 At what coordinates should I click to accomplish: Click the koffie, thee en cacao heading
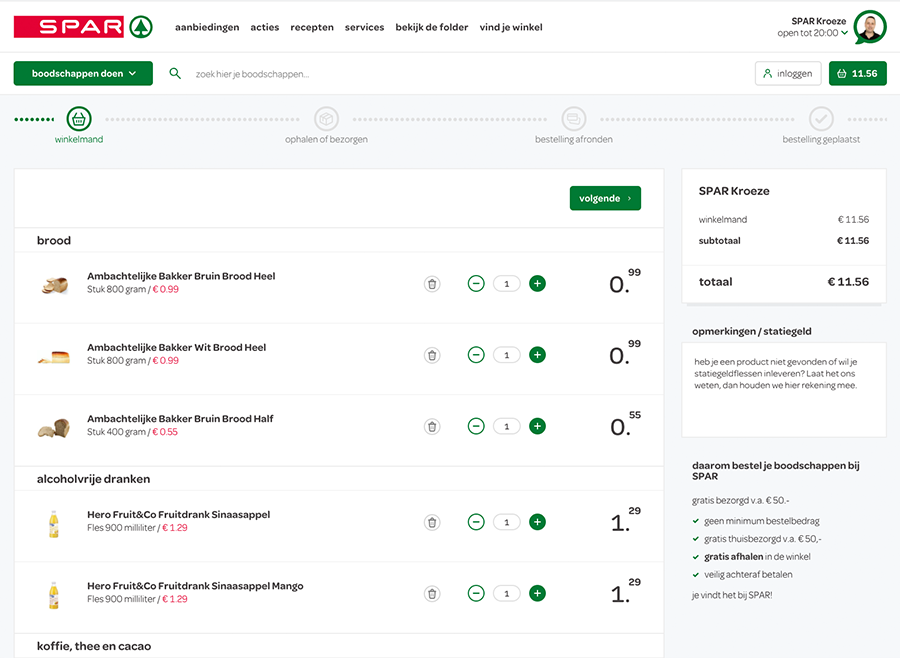94,646
